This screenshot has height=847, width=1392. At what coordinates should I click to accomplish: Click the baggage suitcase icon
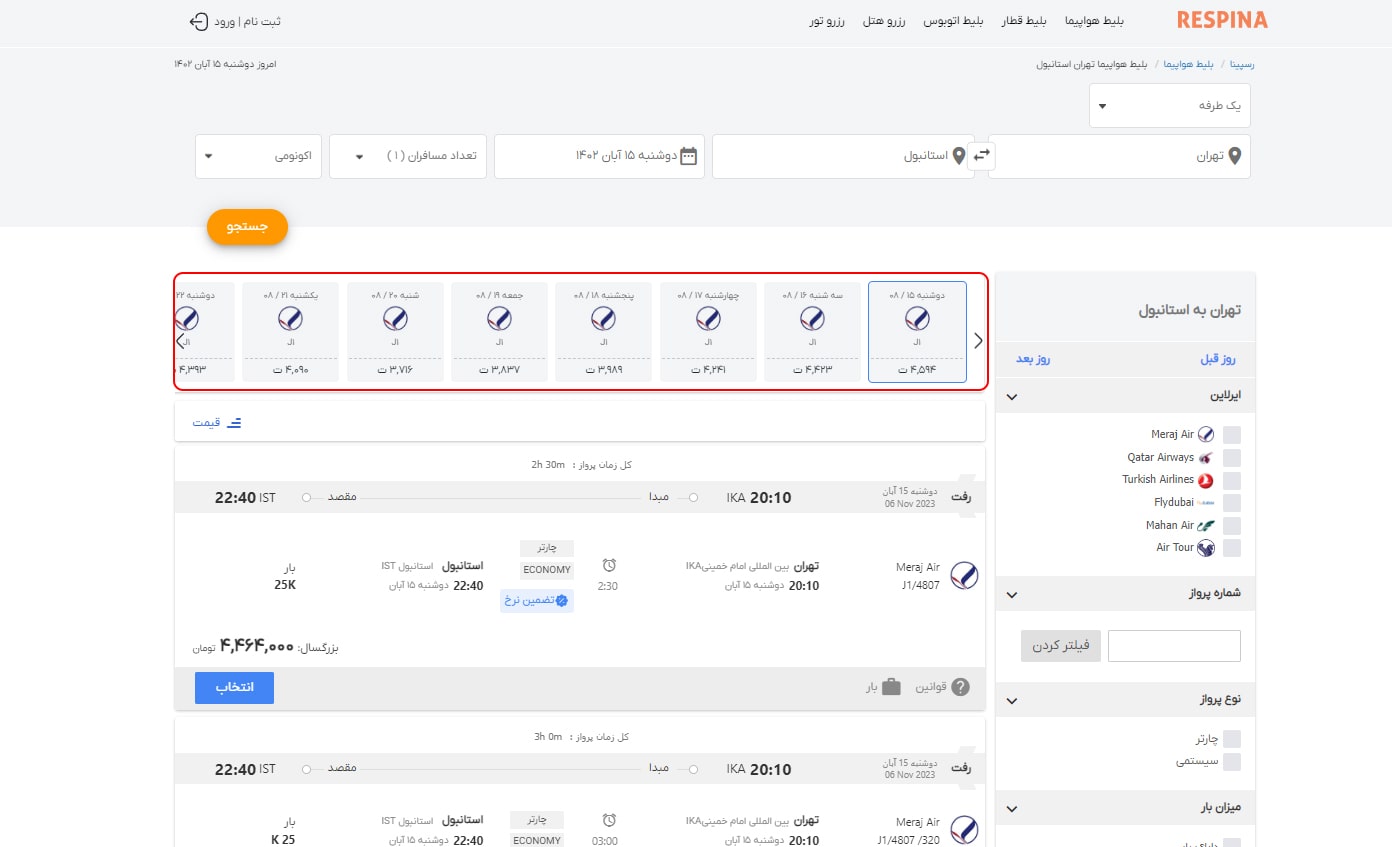click(891, 687)
